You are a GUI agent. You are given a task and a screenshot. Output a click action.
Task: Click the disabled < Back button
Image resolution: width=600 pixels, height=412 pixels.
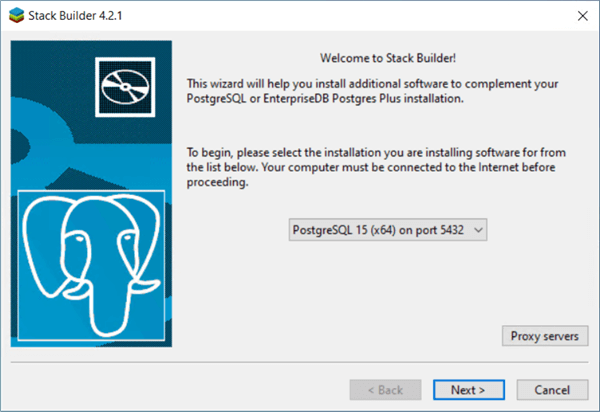[x=385, y=390]
